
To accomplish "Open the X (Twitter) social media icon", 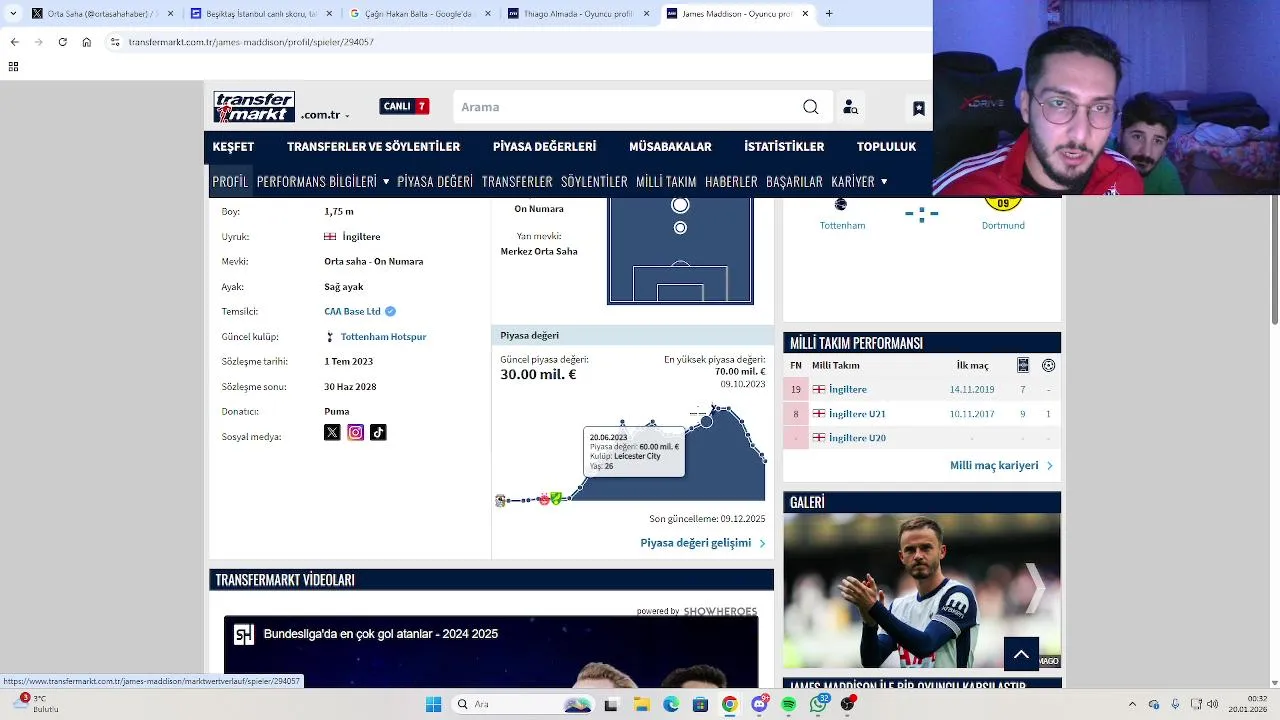I will 332,432.
